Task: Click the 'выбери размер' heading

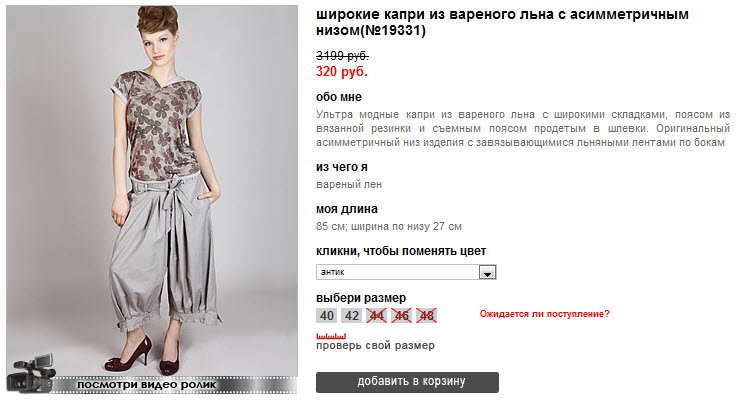Action: 361,298
